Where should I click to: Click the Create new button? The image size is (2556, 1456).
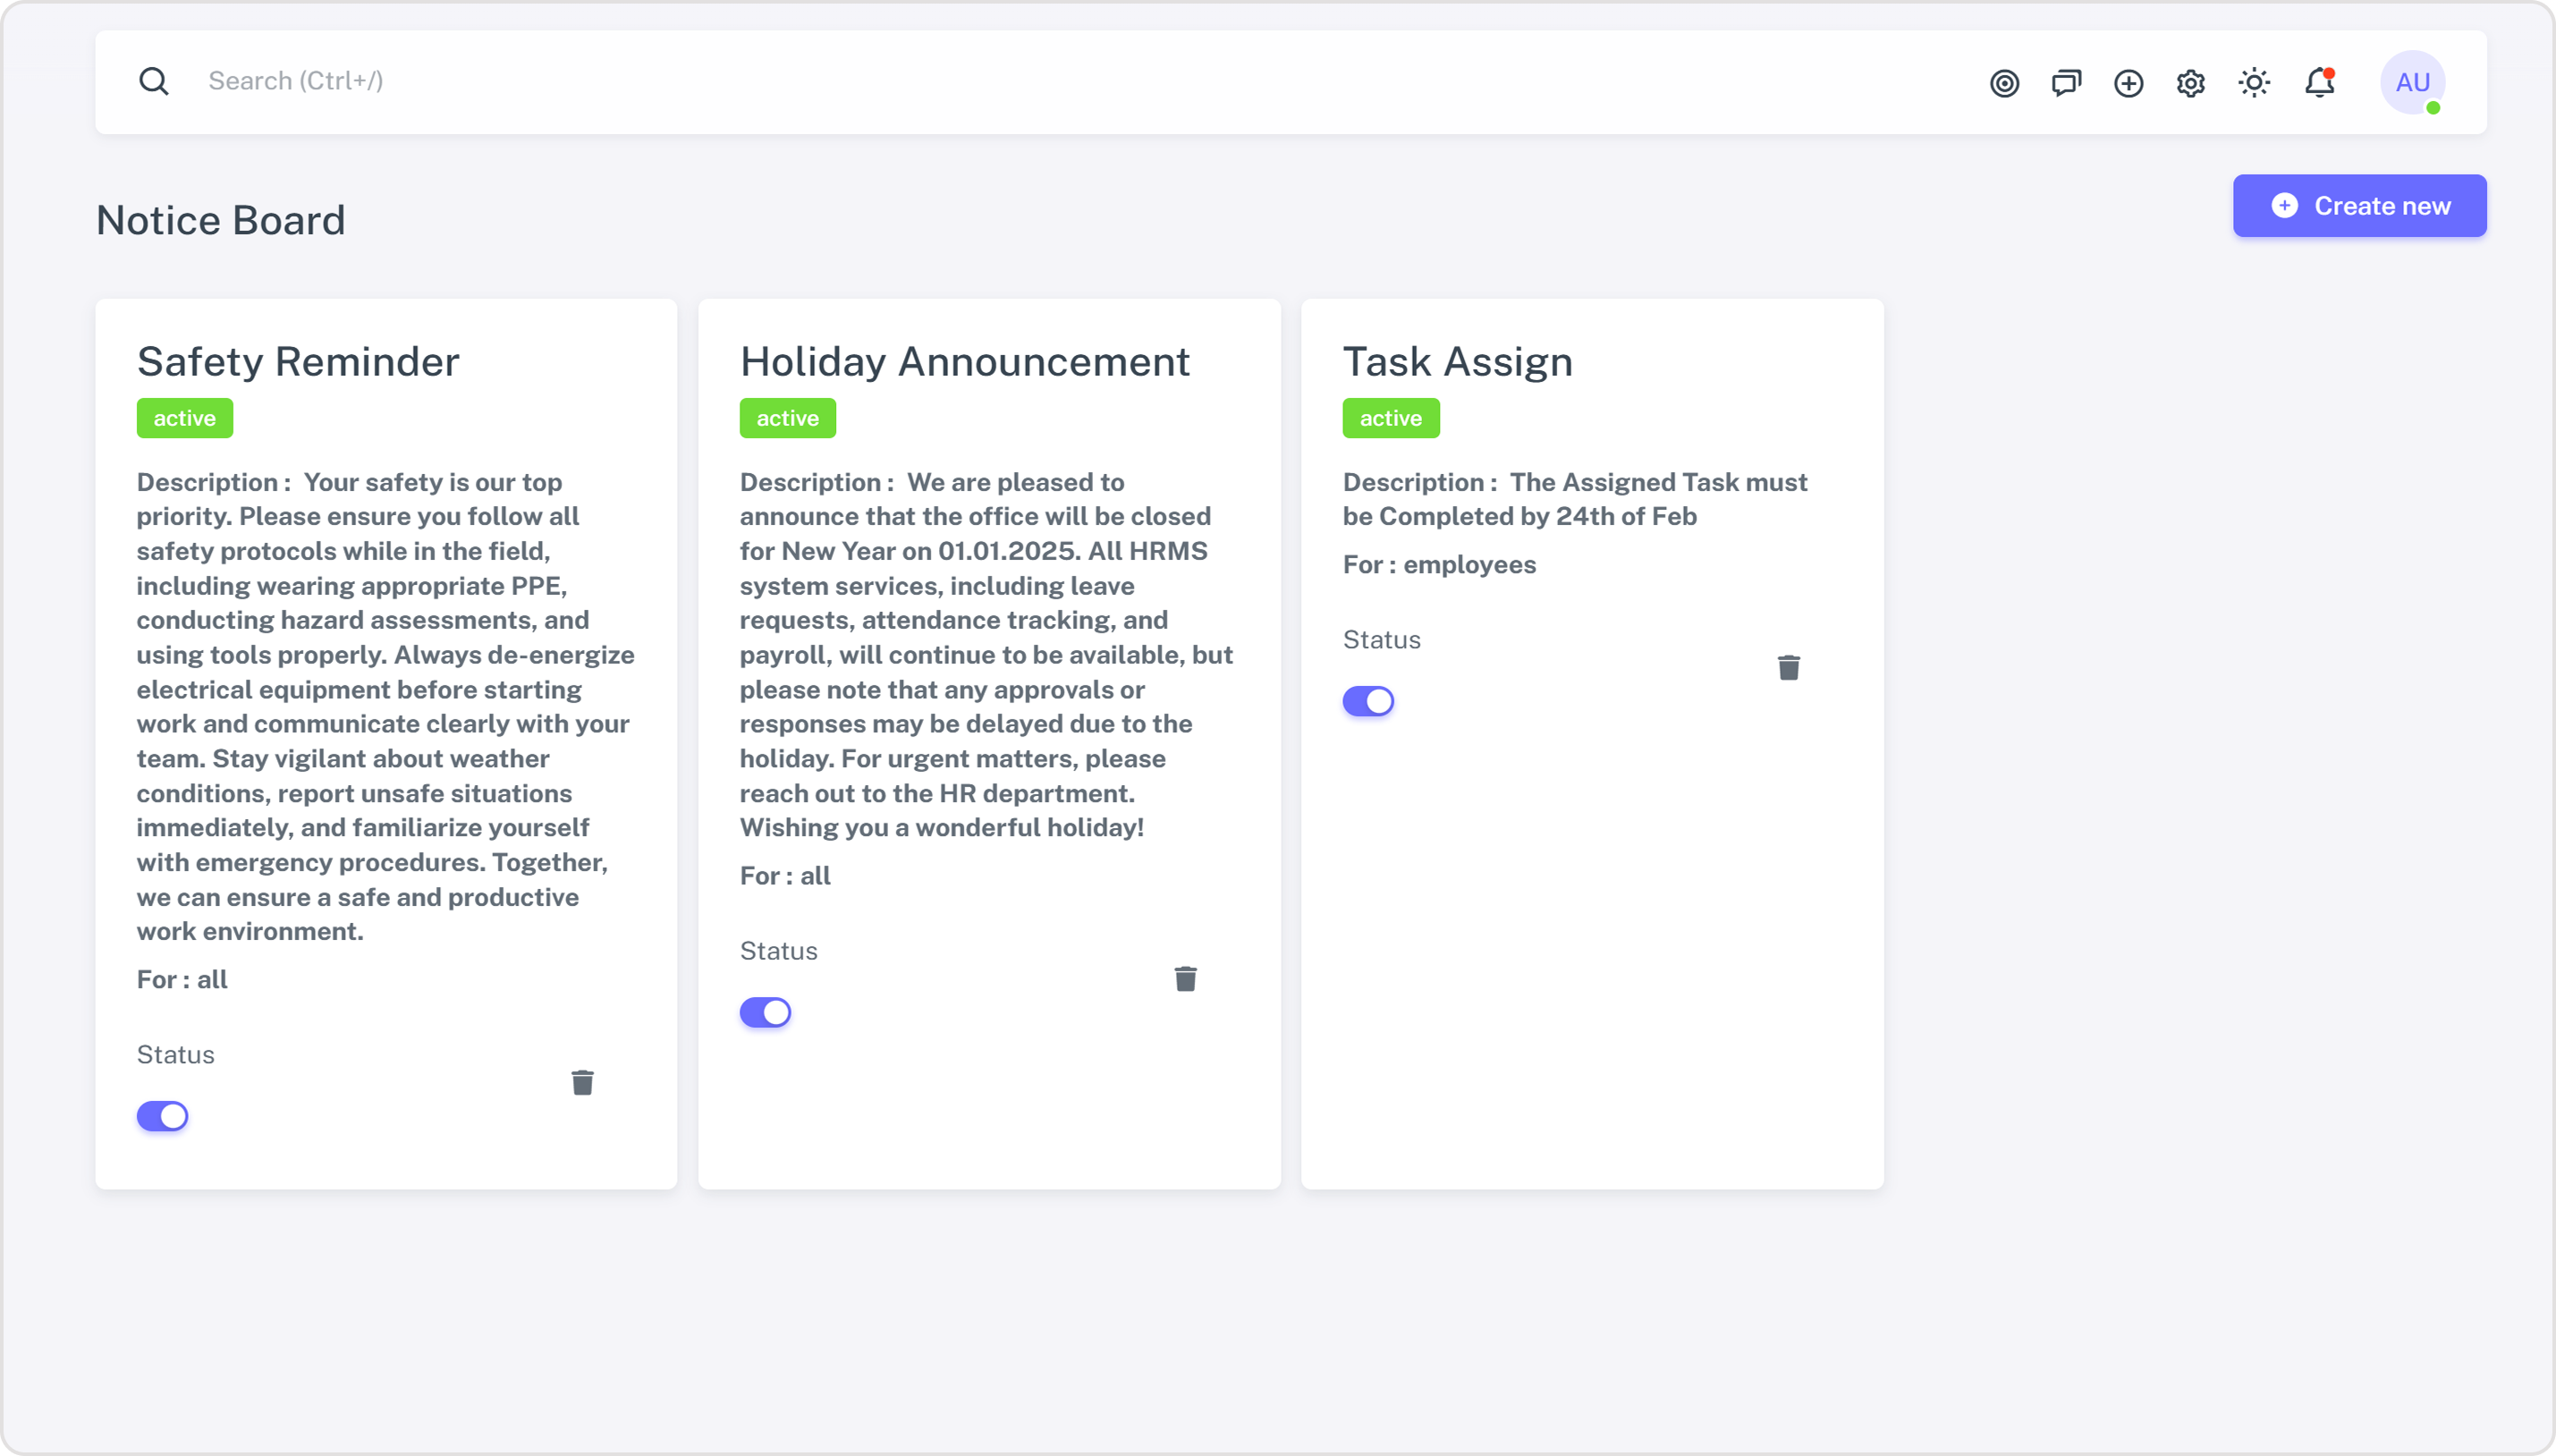tap(2359, 206)
